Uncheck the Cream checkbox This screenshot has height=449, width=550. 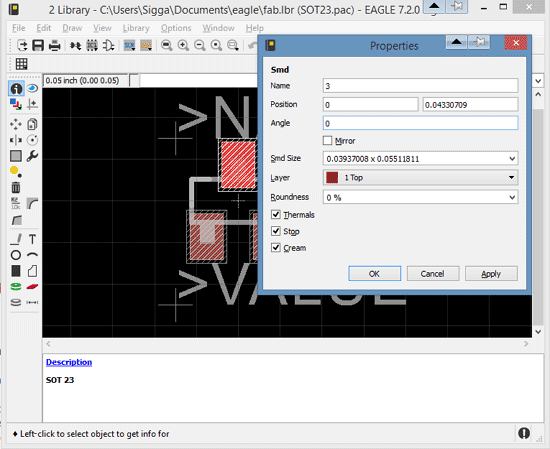[x=276, y=248]
